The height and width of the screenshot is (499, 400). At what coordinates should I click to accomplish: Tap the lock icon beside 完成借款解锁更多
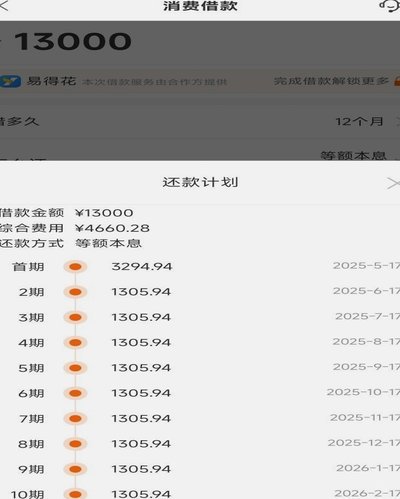(x=397, y=81)
